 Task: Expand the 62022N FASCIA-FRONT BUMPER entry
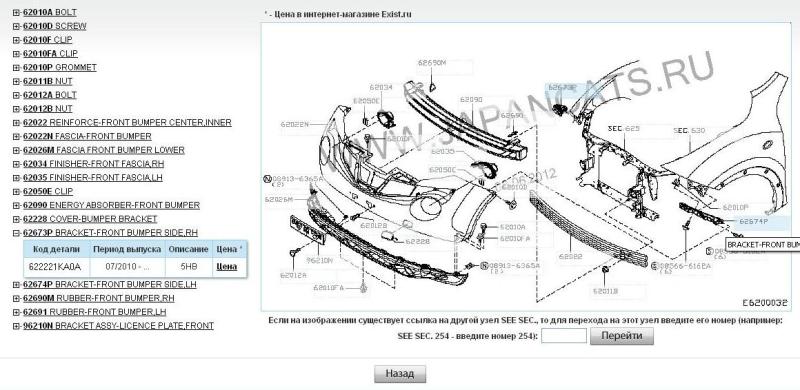click(16, 136)
